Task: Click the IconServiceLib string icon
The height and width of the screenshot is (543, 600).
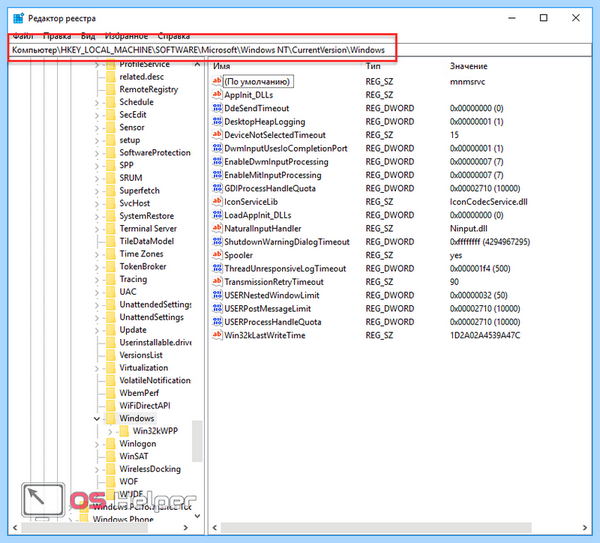Action: tap(217, 201)
